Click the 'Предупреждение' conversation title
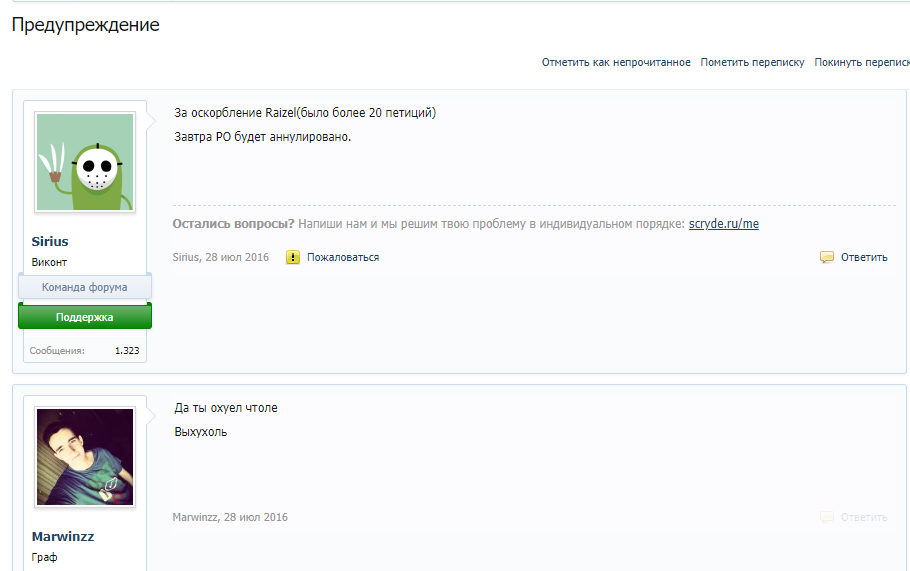Screen dimensions: 910x571 [85, 25]
